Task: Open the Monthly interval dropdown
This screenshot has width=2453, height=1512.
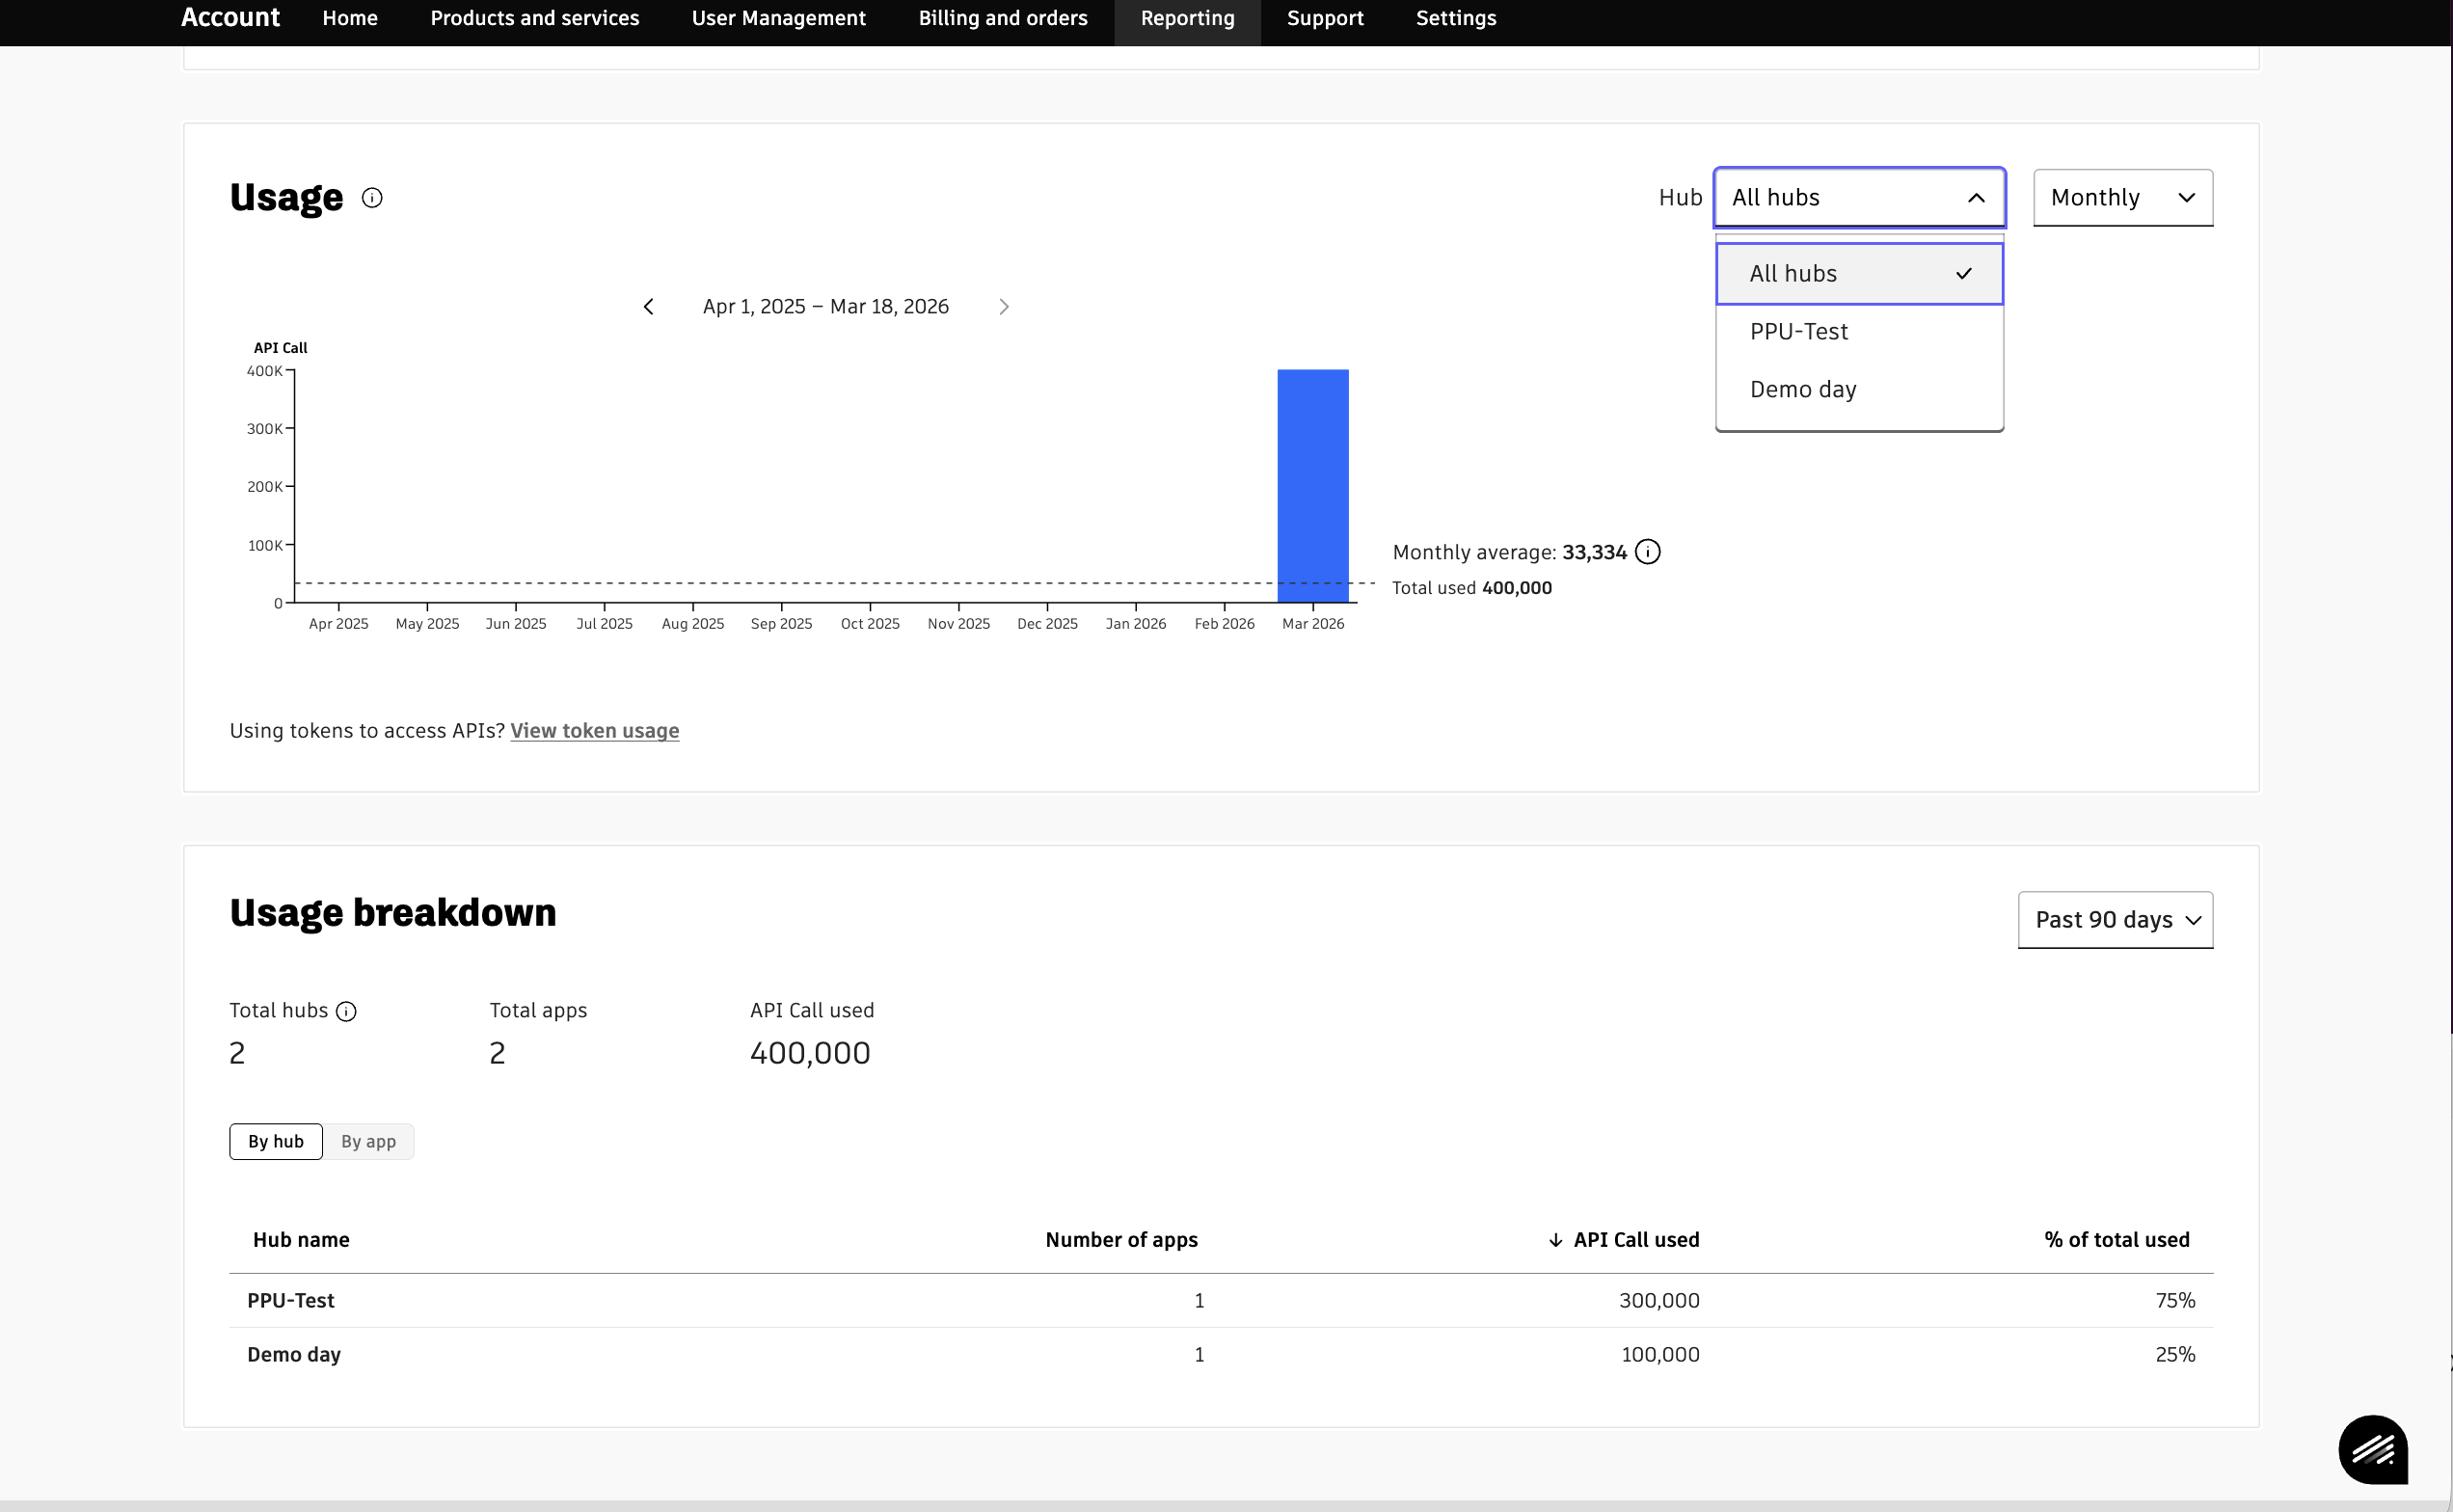Action: (x=2122, y=198)
